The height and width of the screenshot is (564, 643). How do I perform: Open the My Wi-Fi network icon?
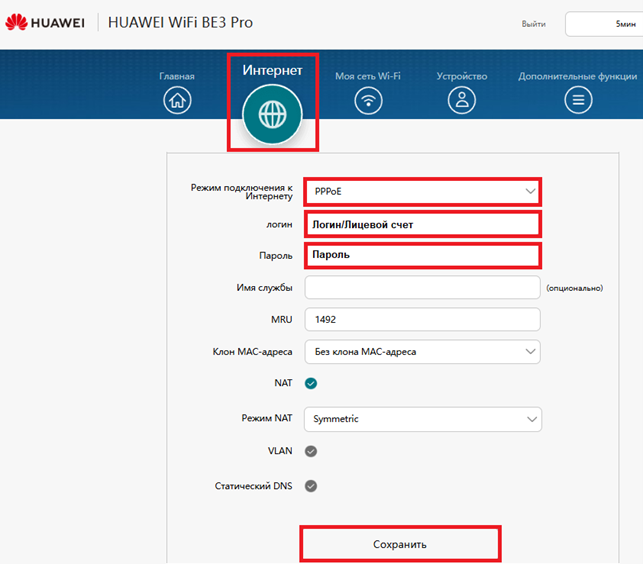pyautogui.click(x=370, y=99)
